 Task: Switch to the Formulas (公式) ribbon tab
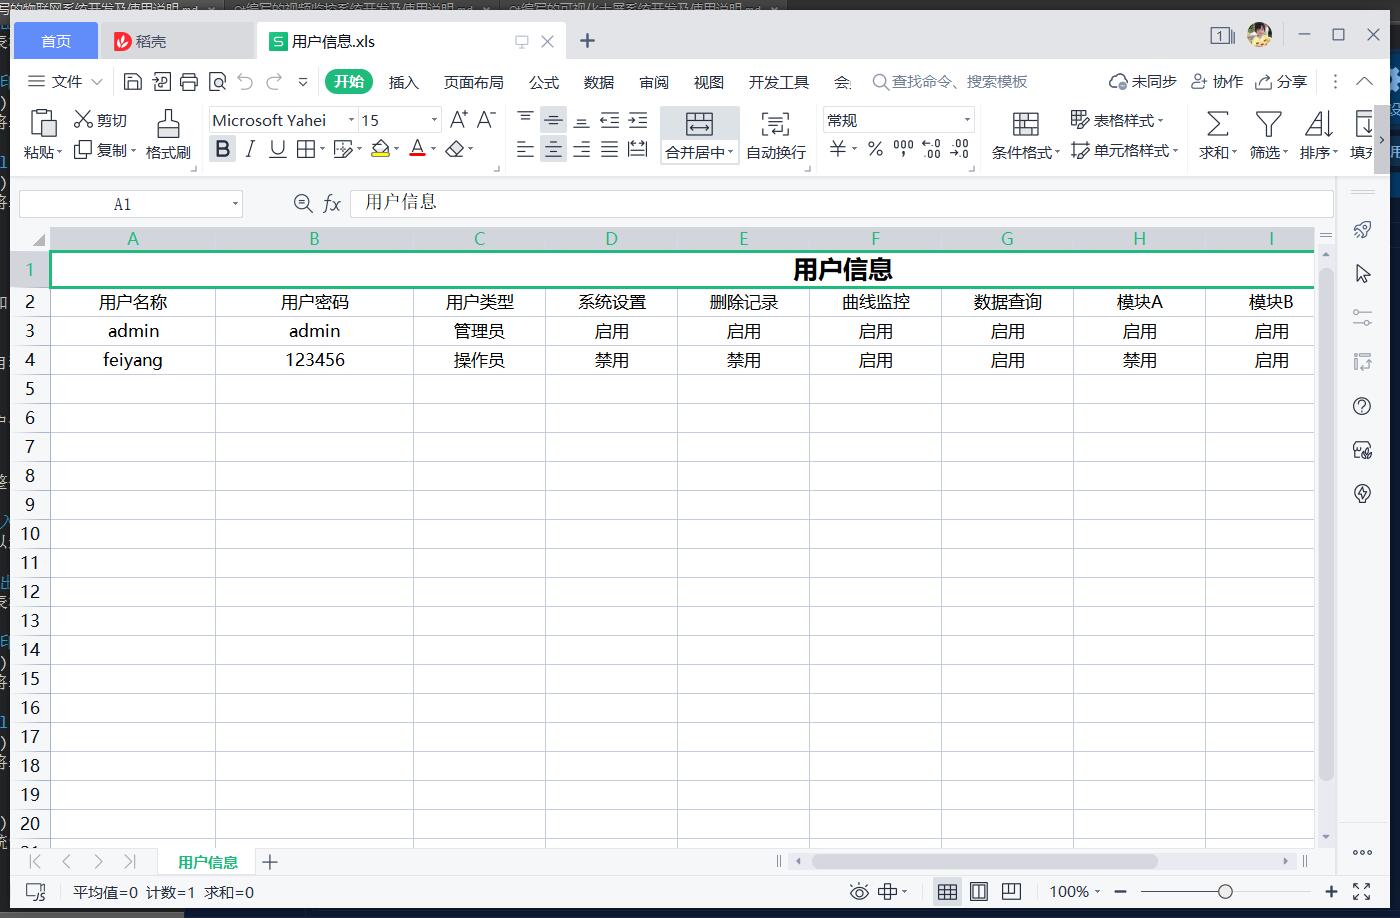point(544,82)
